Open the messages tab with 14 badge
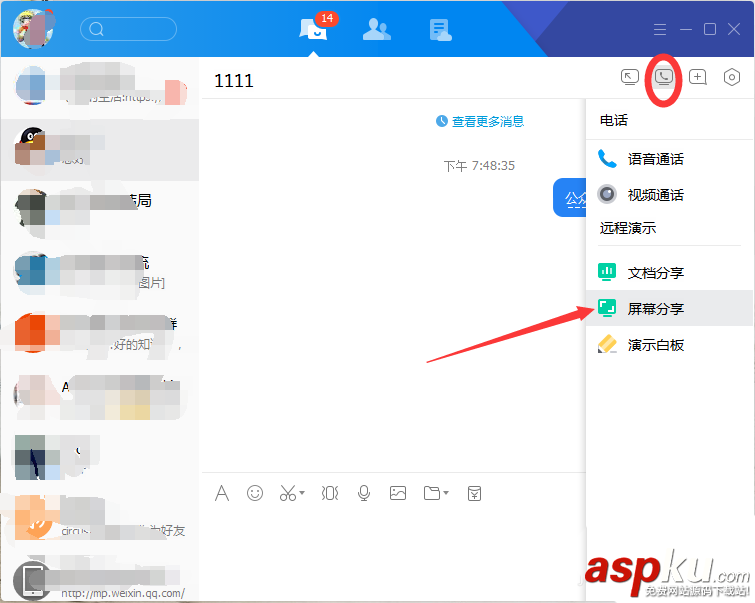The image size is (755, 603). 313,29
